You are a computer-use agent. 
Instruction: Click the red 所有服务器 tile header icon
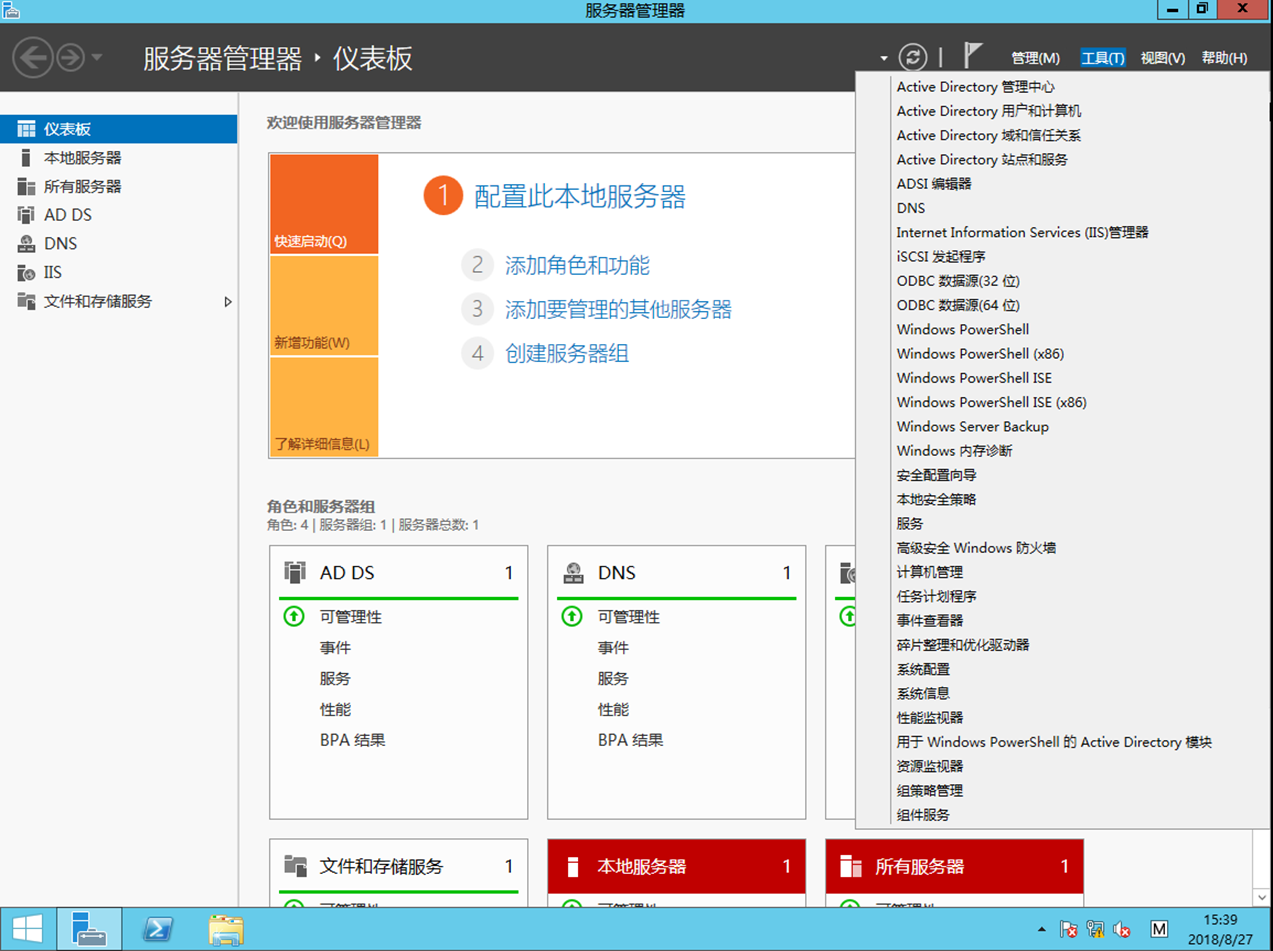tap(851, 866)
